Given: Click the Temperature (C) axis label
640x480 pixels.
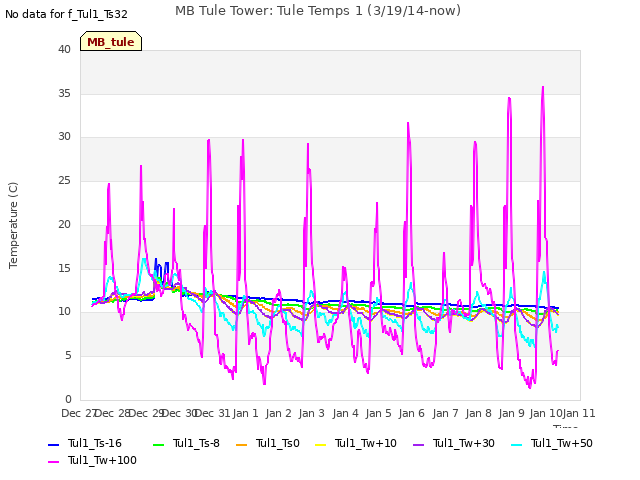Looking at the screenshot, I should 13,225.
